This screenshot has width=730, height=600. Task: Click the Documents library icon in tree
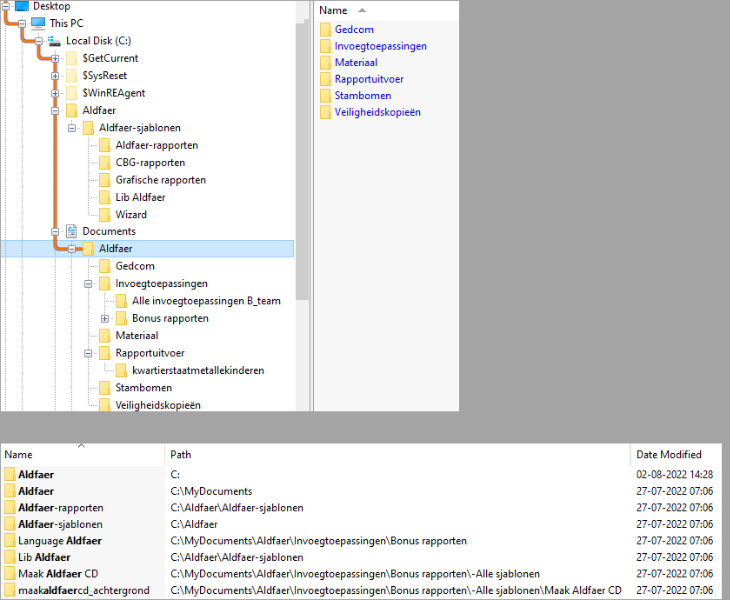(x=71, y=231)
